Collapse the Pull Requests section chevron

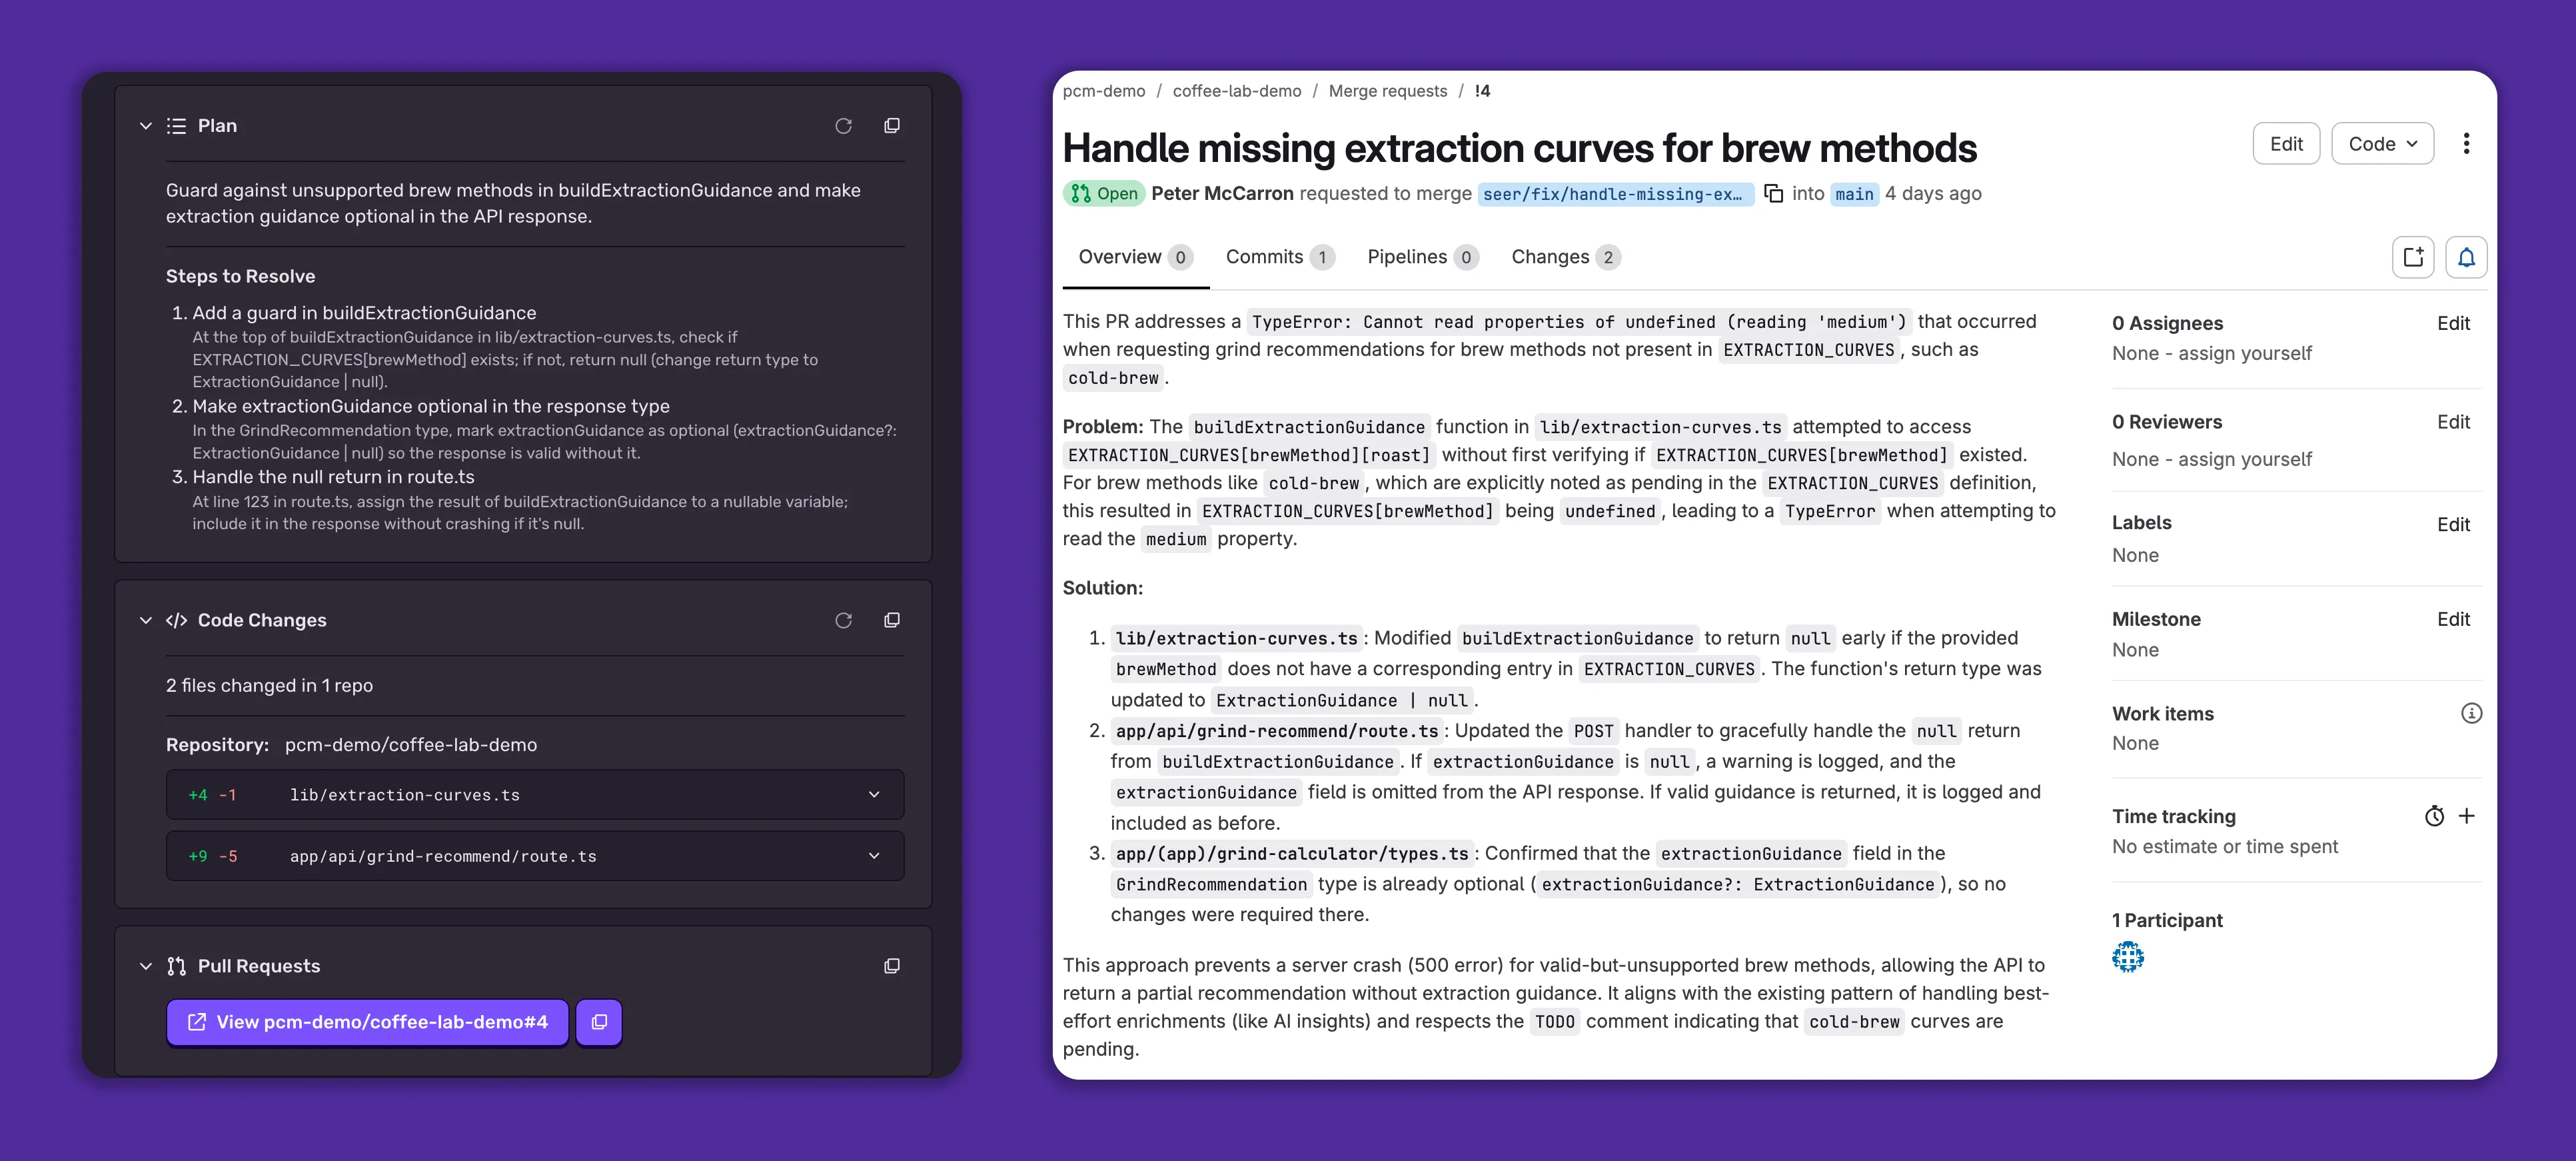coord(146,966)
